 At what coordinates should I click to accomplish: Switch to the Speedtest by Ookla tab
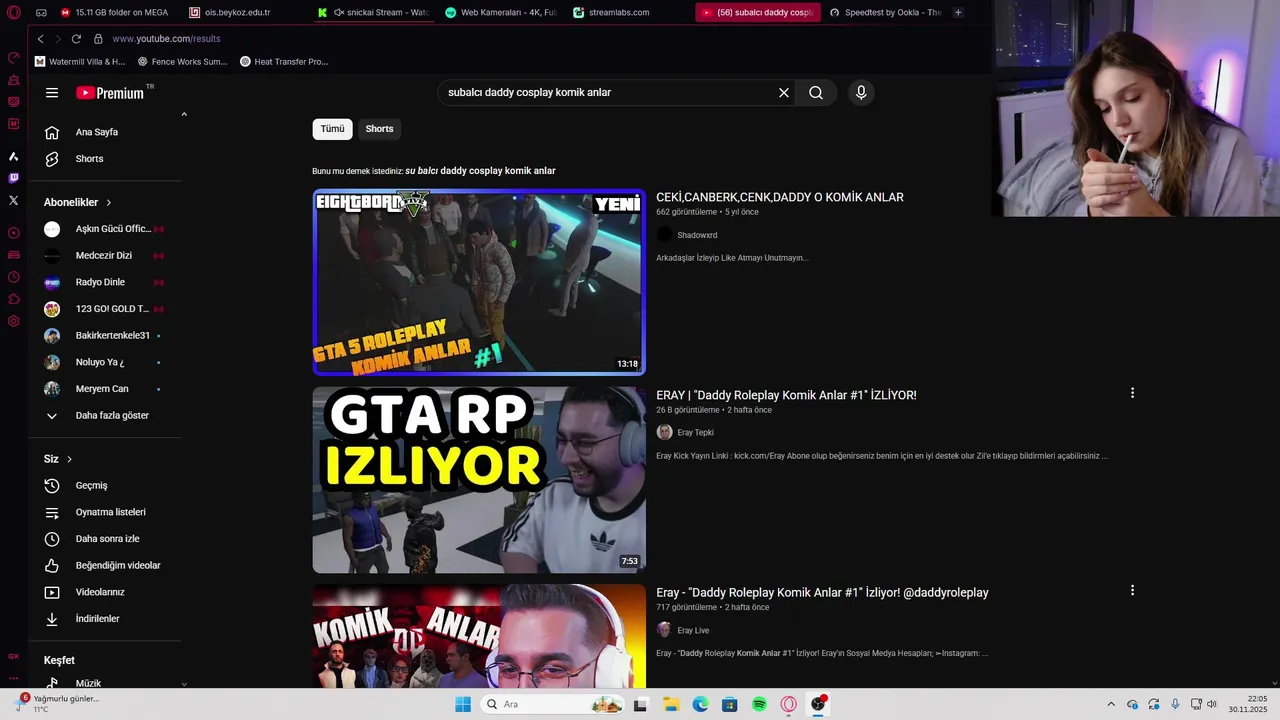tap(885, 13)
